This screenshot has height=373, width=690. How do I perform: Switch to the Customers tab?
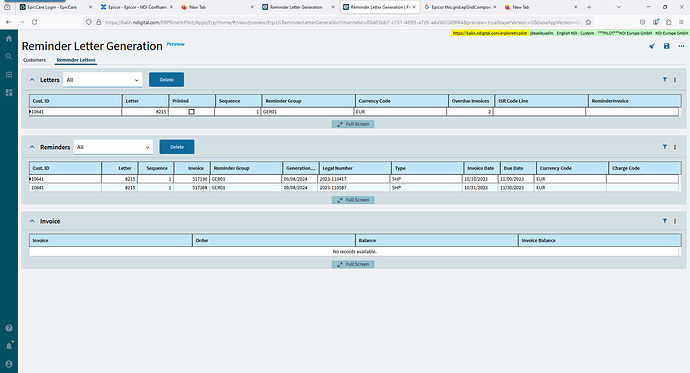tap(34, 60)
